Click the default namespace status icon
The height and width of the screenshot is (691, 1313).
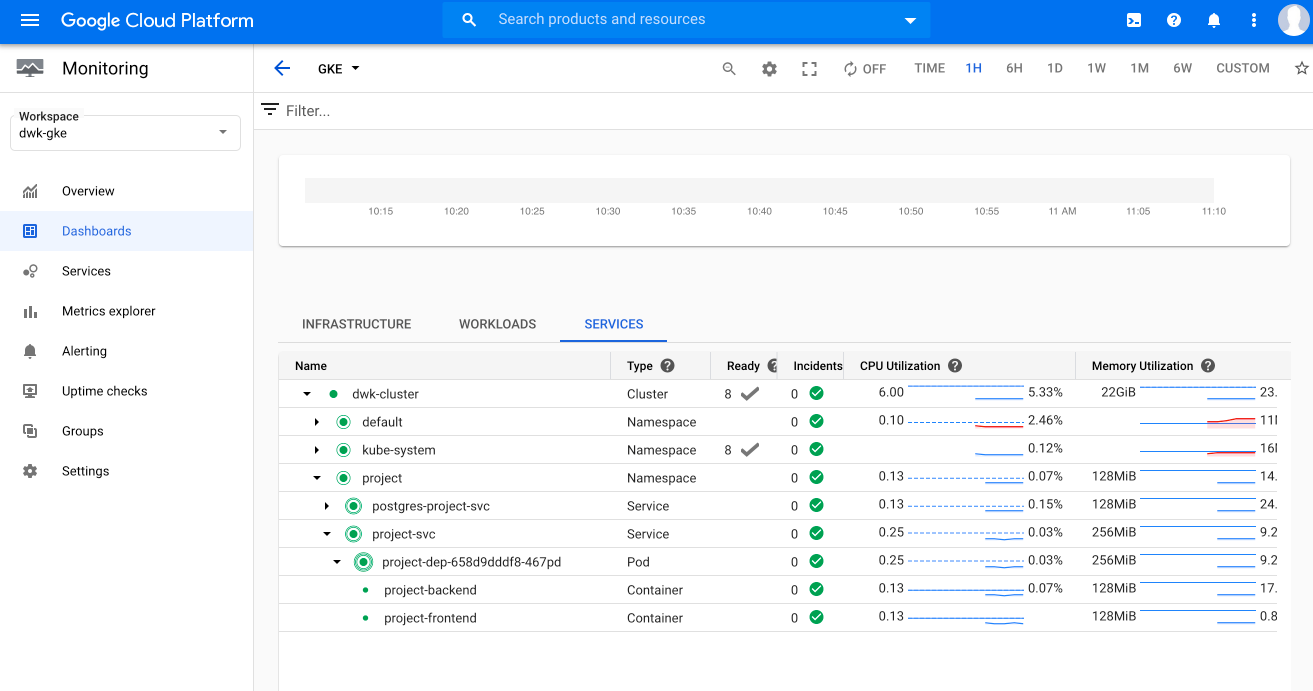[343, 422]
